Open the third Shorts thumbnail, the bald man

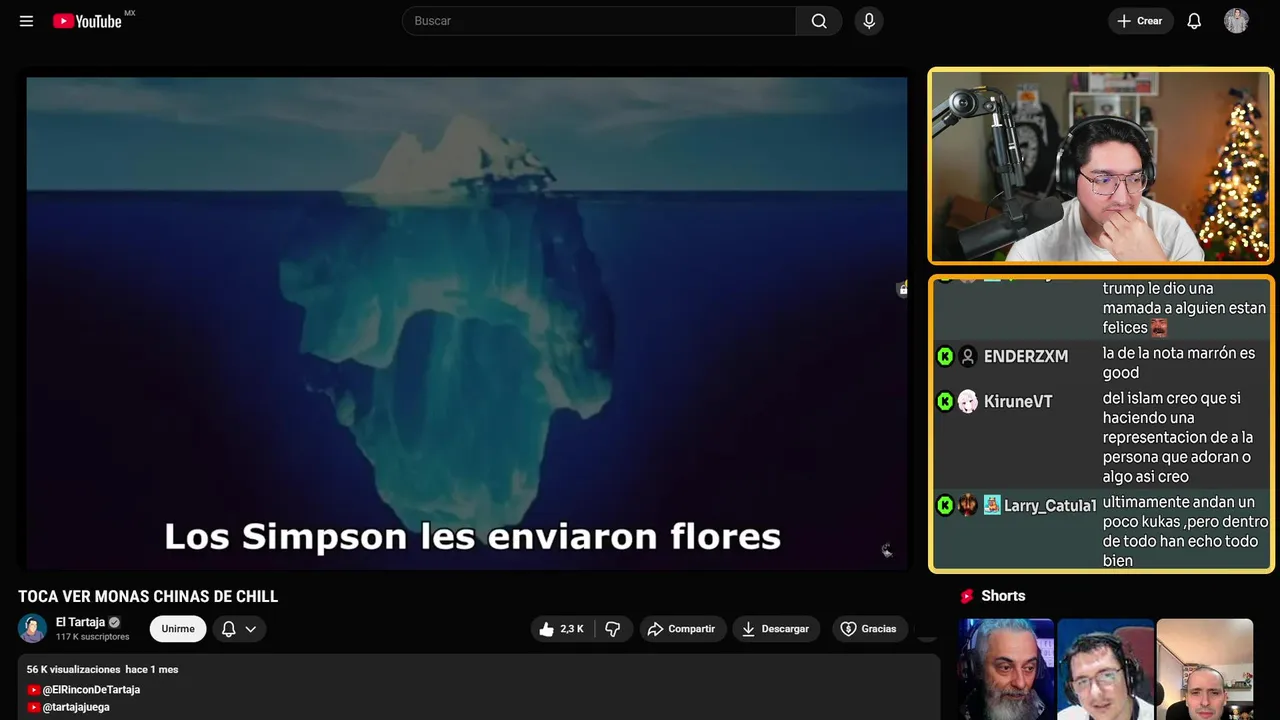(x=1204, y=669)
